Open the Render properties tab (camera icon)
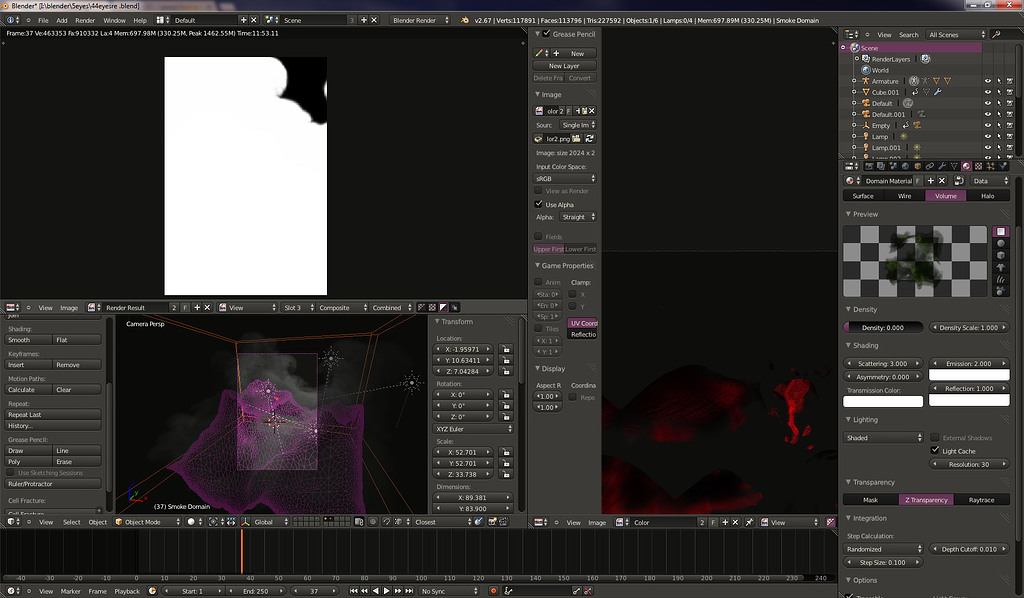 869,166
